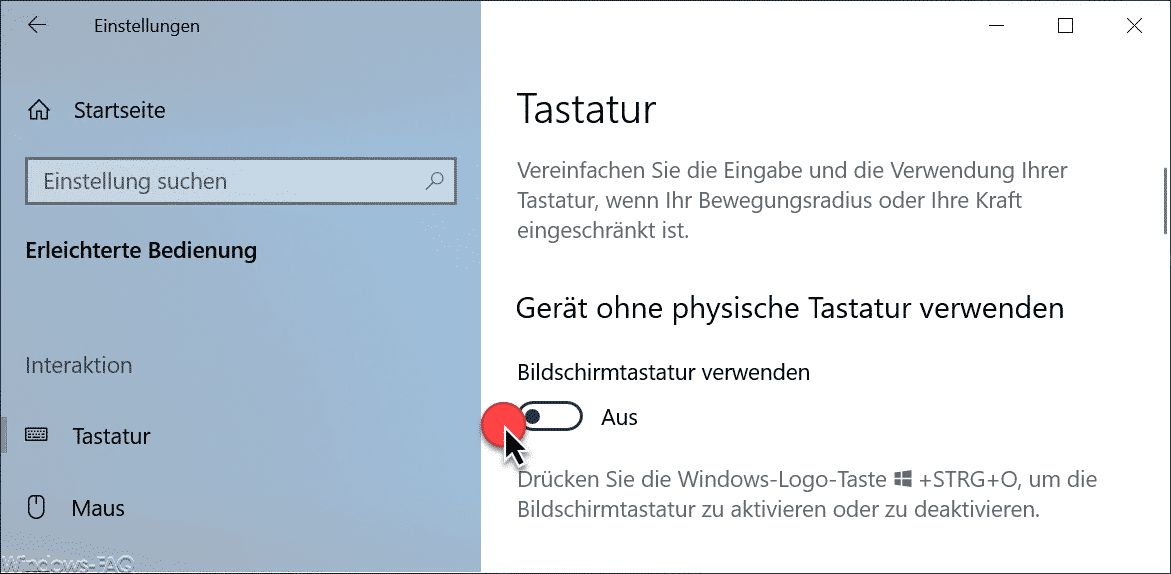Click the mouse icon beside Maus
1171x574 pixels.
pyautogui.click(x=36, y=508)
